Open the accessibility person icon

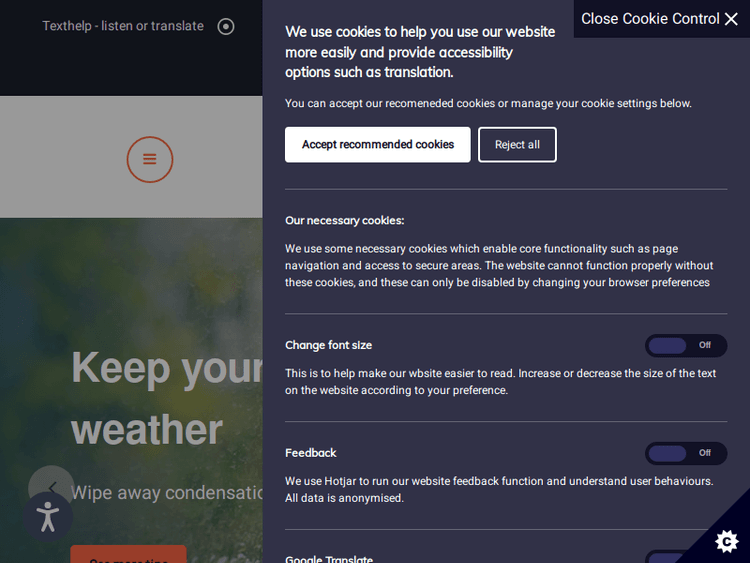(47, 516)
